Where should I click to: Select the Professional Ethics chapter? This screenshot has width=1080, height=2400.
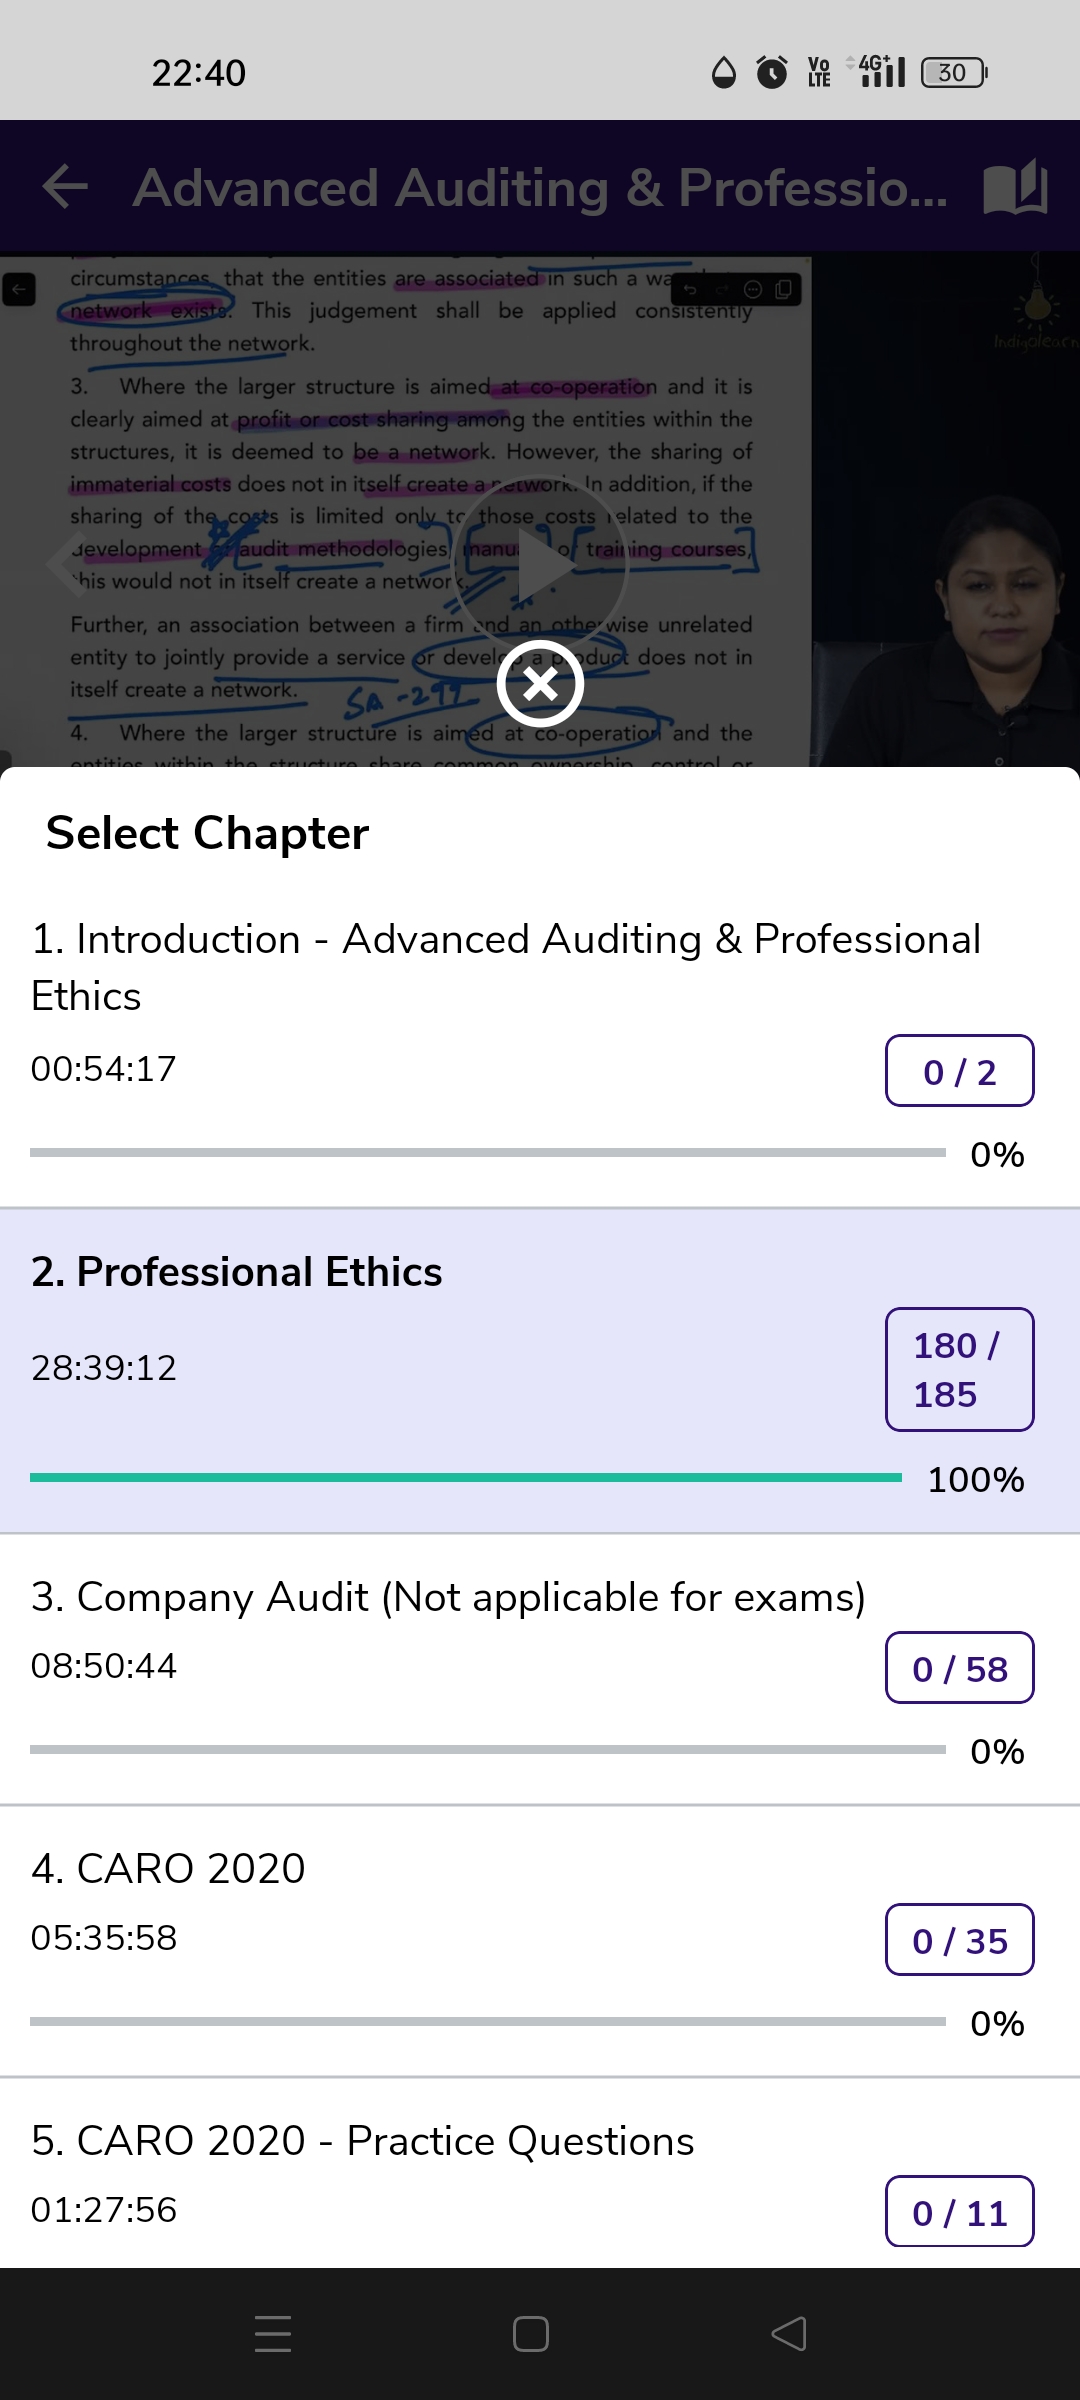[237, 1272]
